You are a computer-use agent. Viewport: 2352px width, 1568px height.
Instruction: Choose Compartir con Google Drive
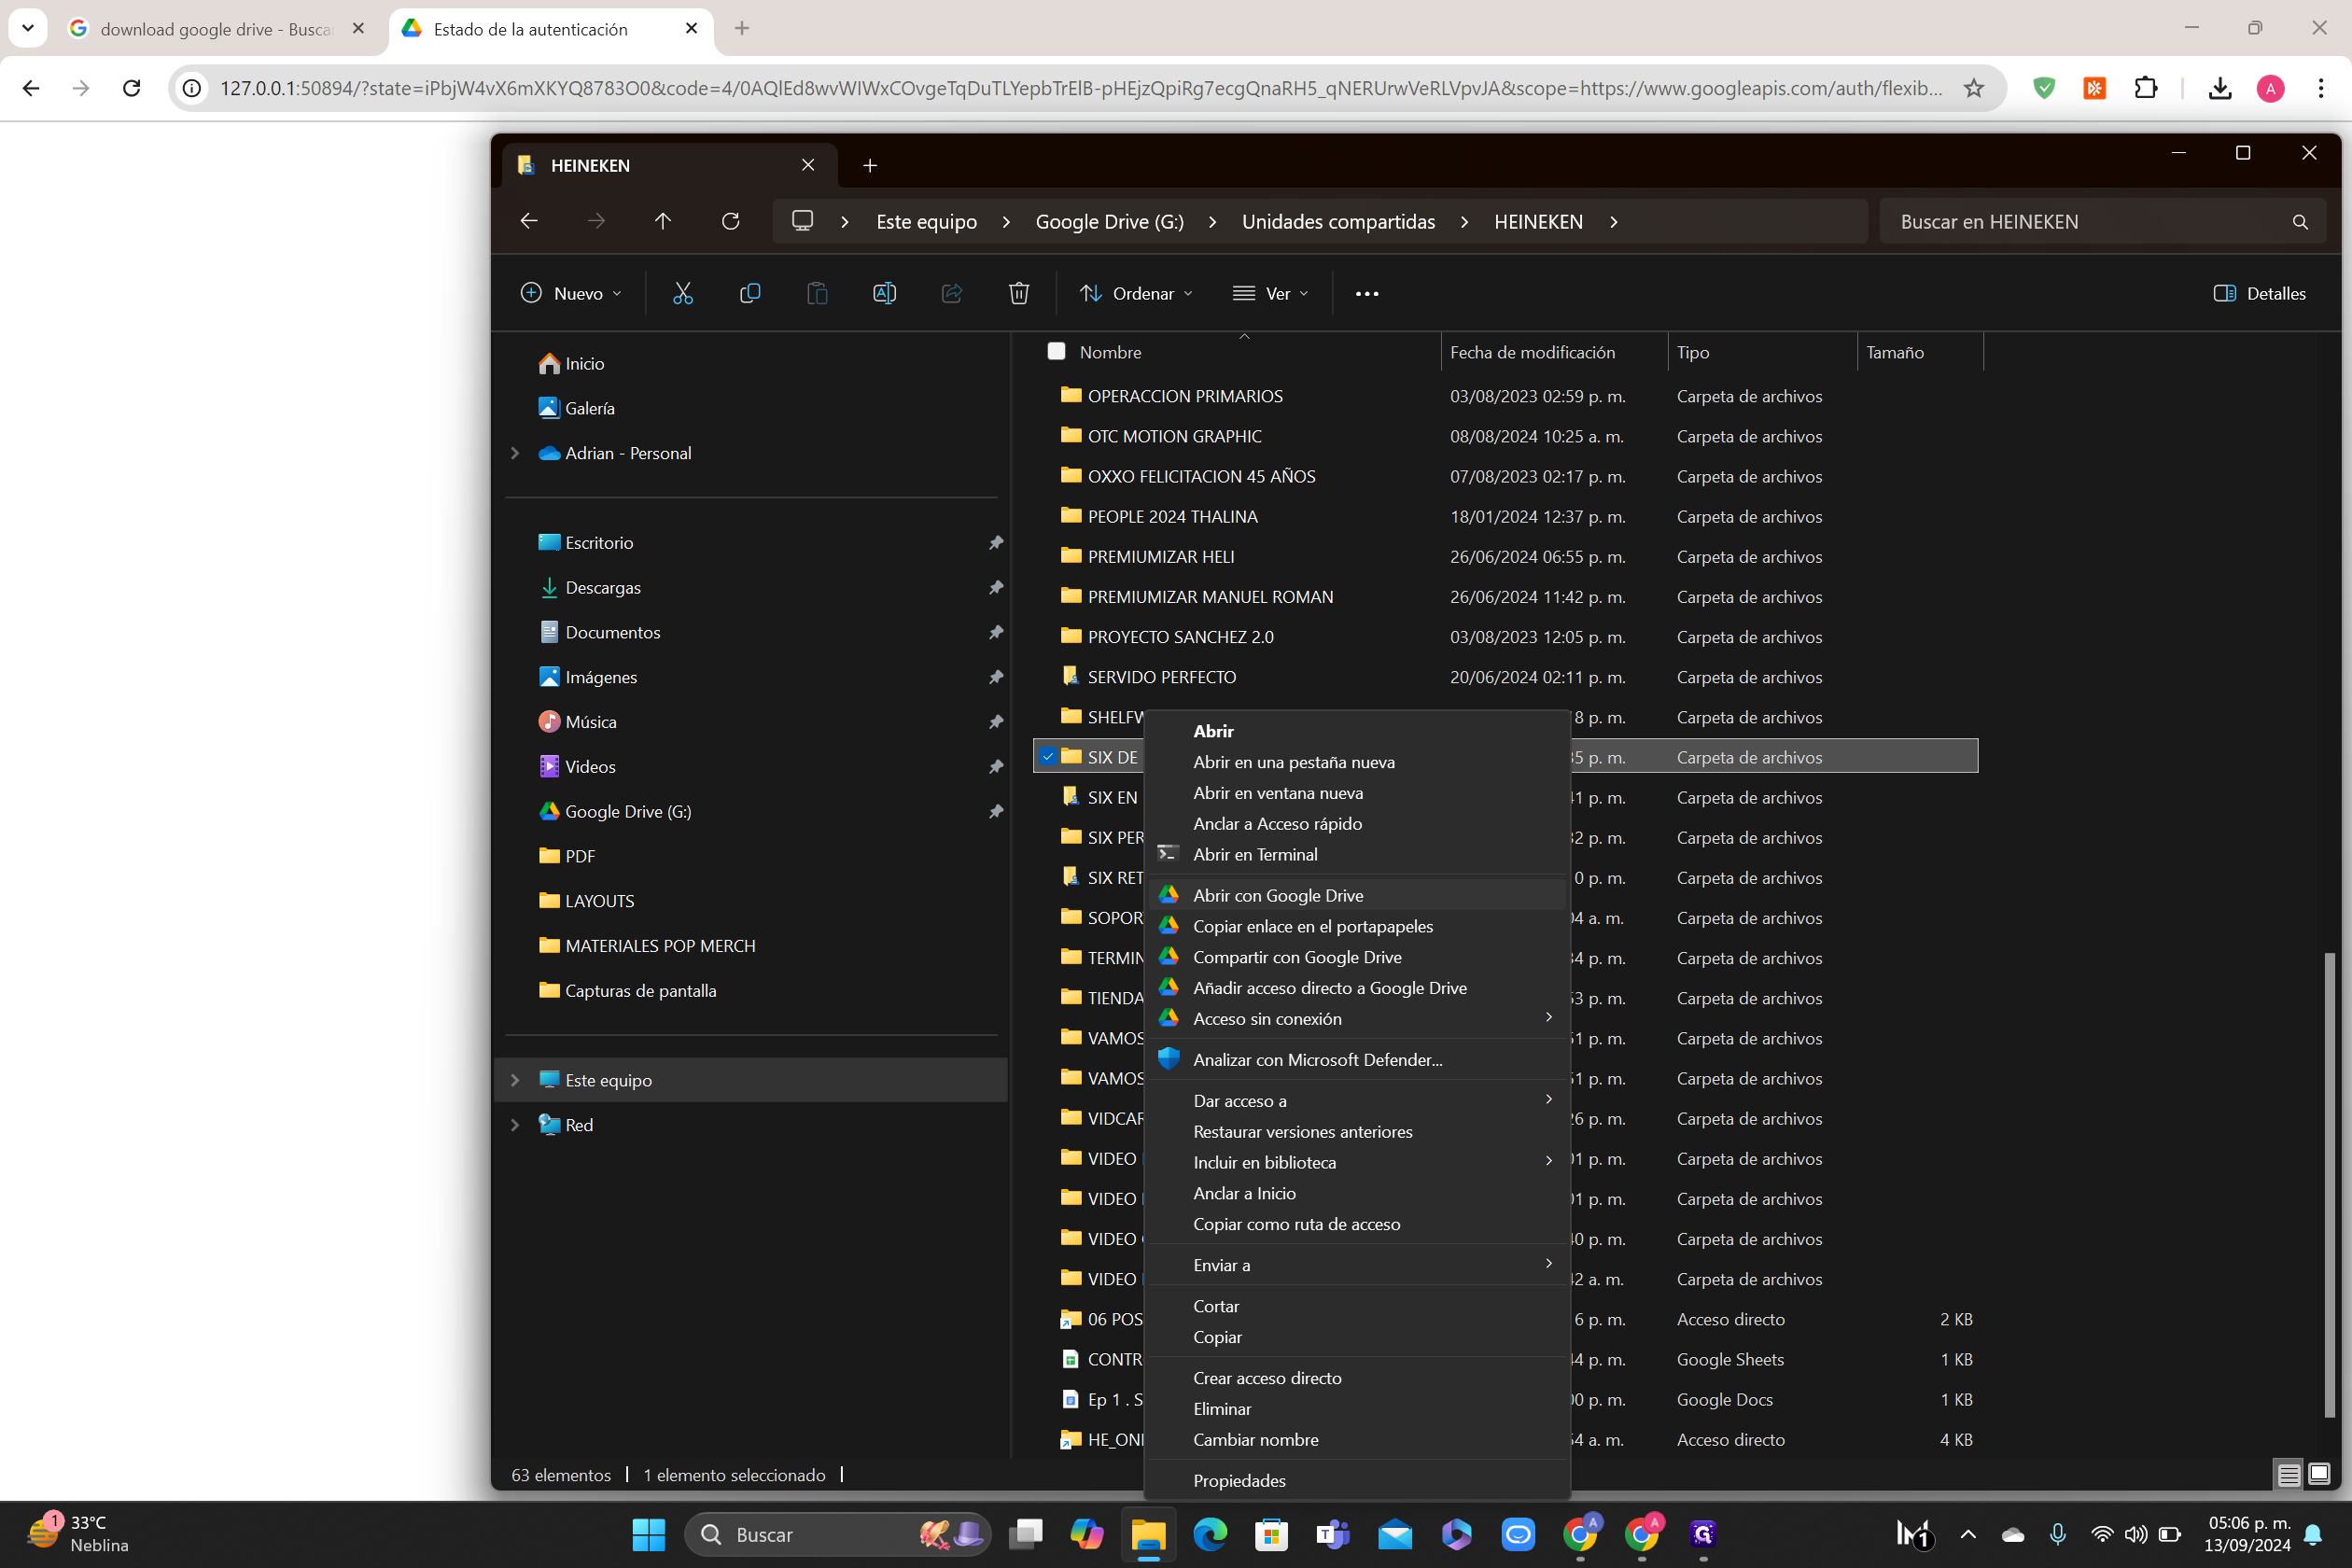1356,957
